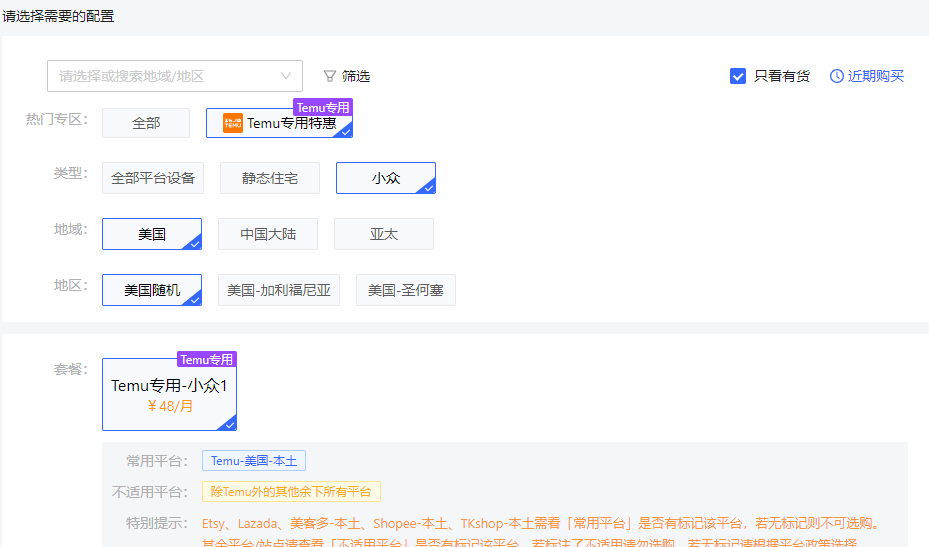
Task: Click the 请选择需要的配置 heading
Action: (x=58, y=16)
